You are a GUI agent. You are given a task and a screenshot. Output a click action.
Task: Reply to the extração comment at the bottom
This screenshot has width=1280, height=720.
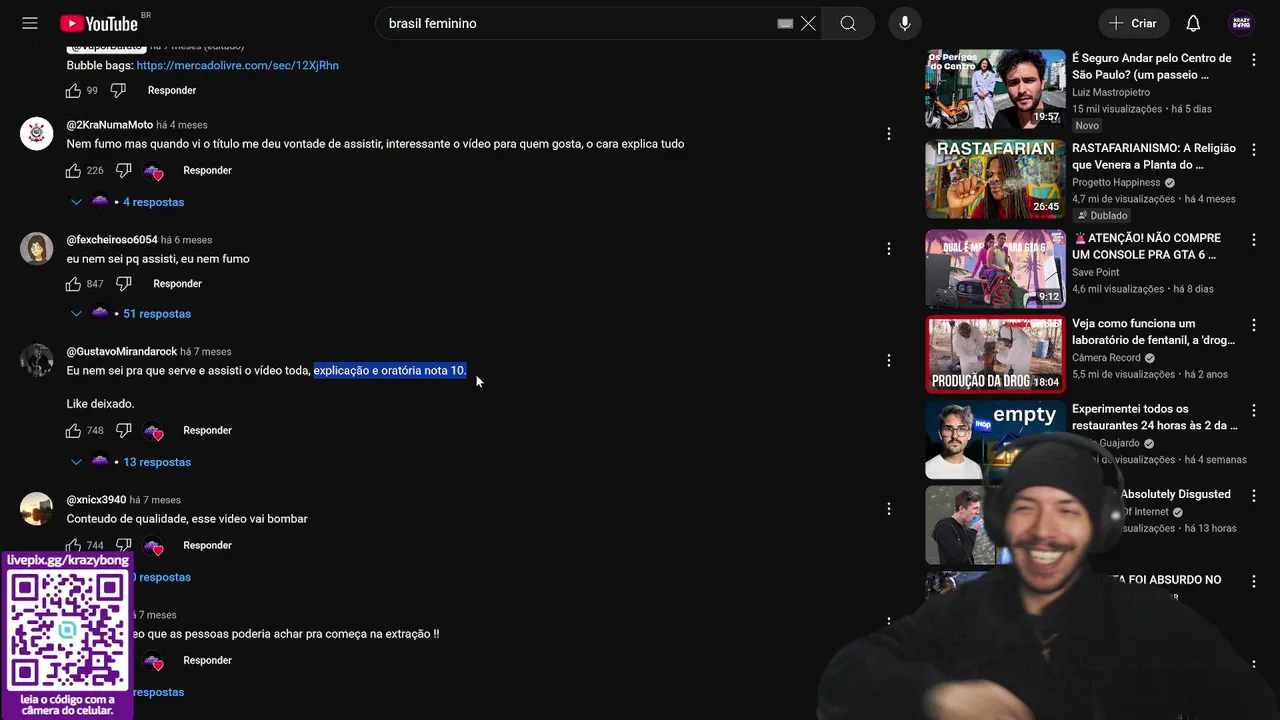[x=207, y=661]
